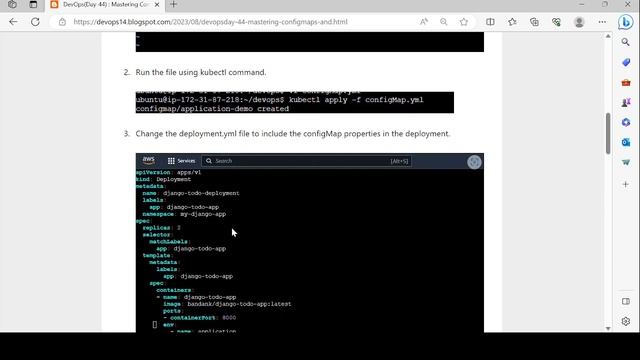Open the sidebar app below Outlook
Screen dimensions: 640x360
coord(626,162)
